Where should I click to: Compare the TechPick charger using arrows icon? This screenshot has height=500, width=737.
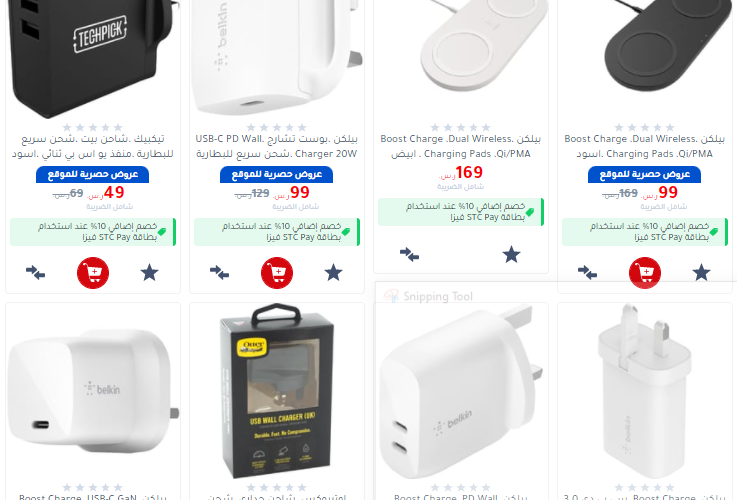36,273
